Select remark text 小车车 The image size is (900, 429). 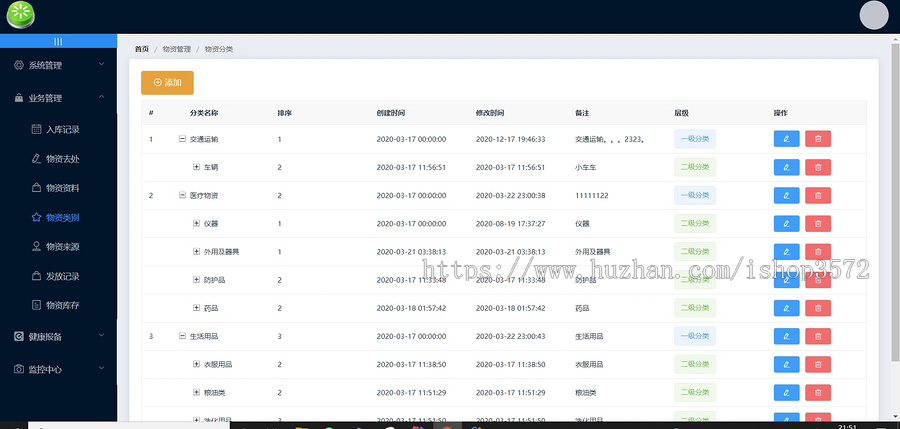(x=585, y=167)
